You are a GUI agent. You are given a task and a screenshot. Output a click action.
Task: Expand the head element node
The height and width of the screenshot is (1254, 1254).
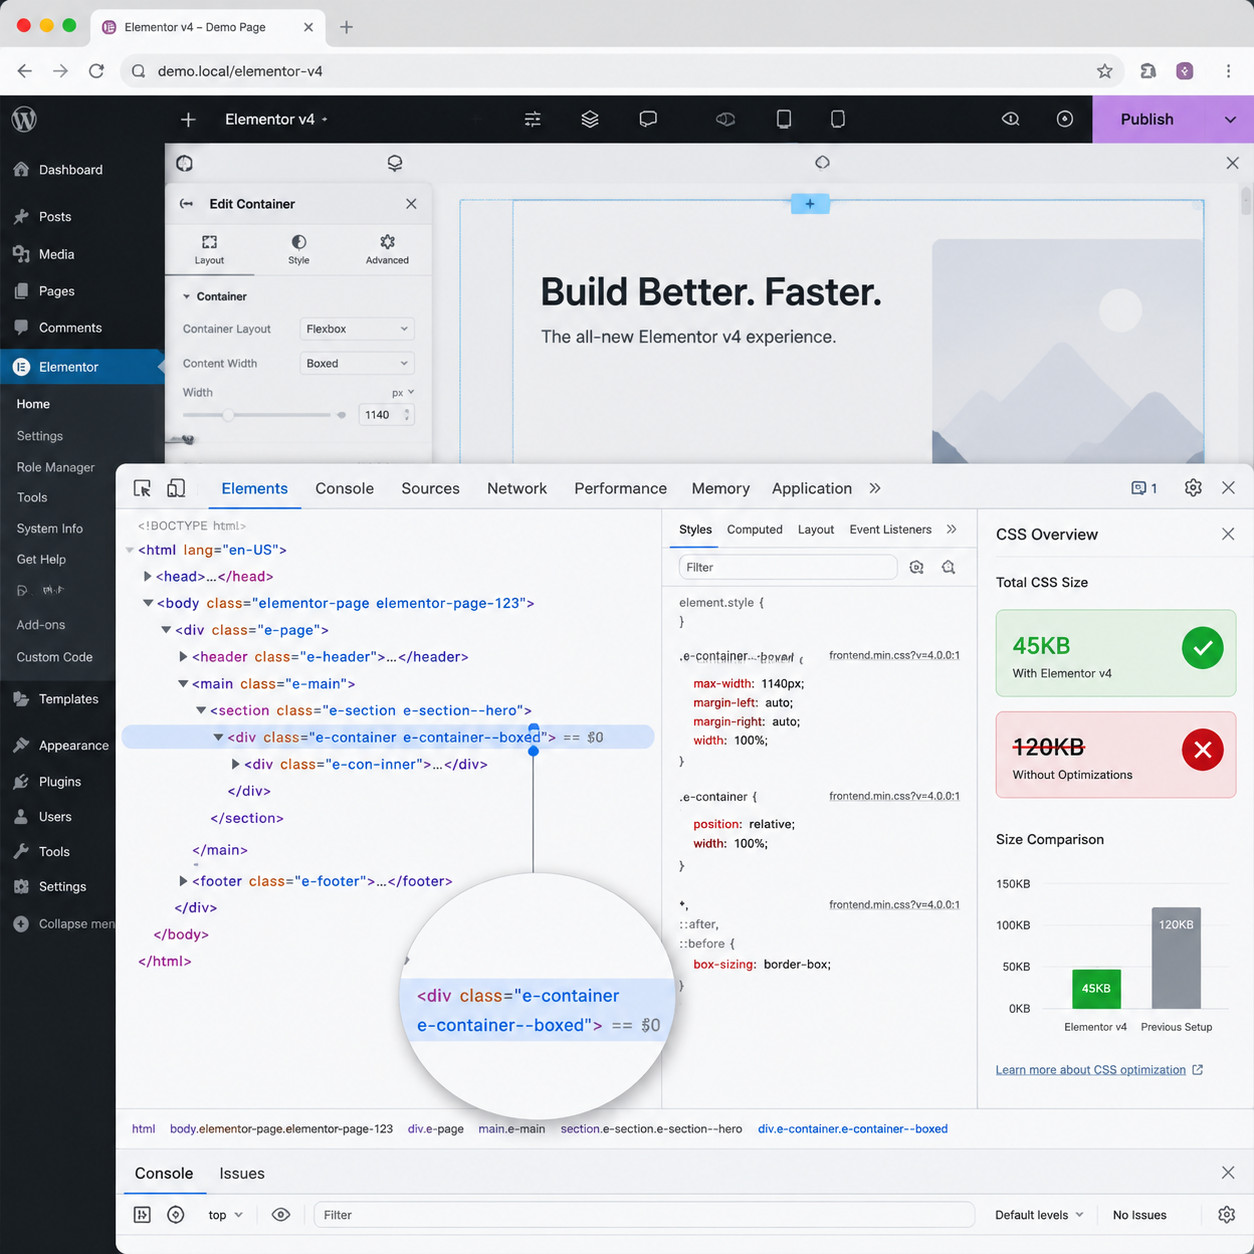click(147, 576)
